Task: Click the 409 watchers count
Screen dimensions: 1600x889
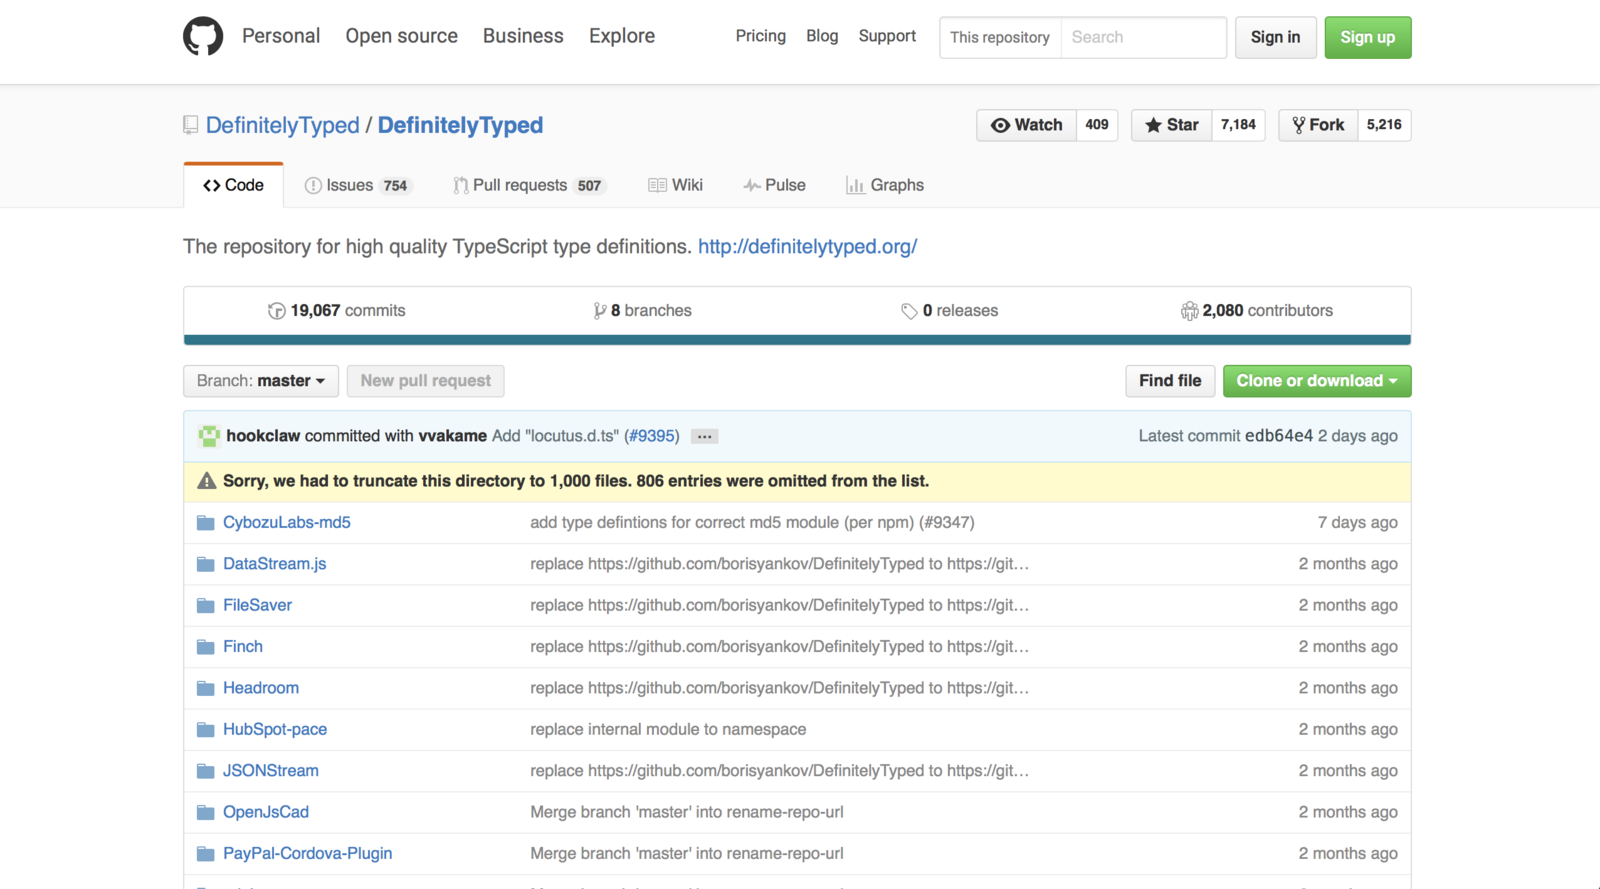Action: [x=1097, y=125]
